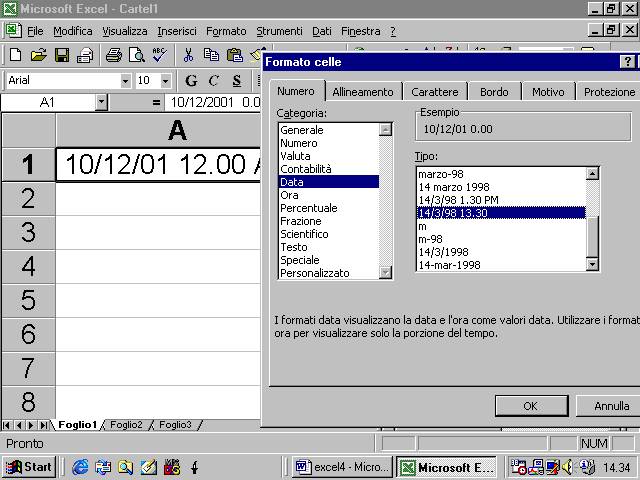Select Percentuale in the Categoria list
Image resolution: width=640 pixels, height=480 pixels.
[x=309, y=208]
